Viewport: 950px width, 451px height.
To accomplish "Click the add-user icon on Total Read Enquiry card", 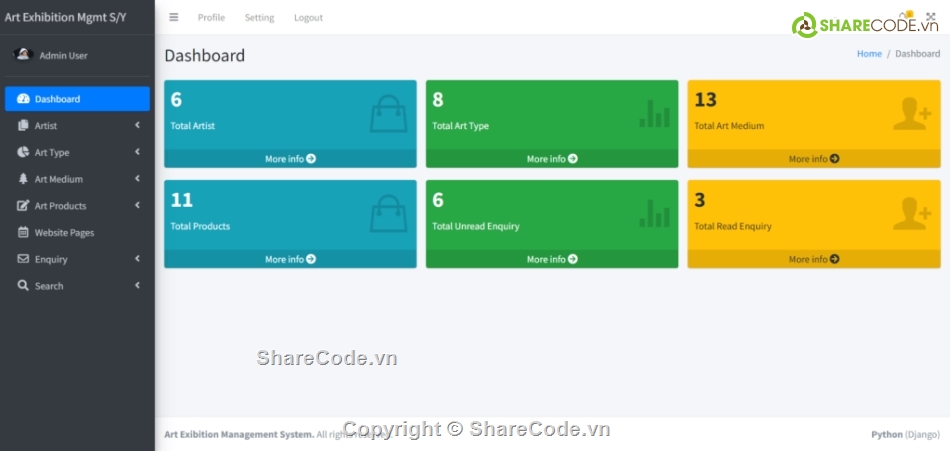I will coord(912,214).
